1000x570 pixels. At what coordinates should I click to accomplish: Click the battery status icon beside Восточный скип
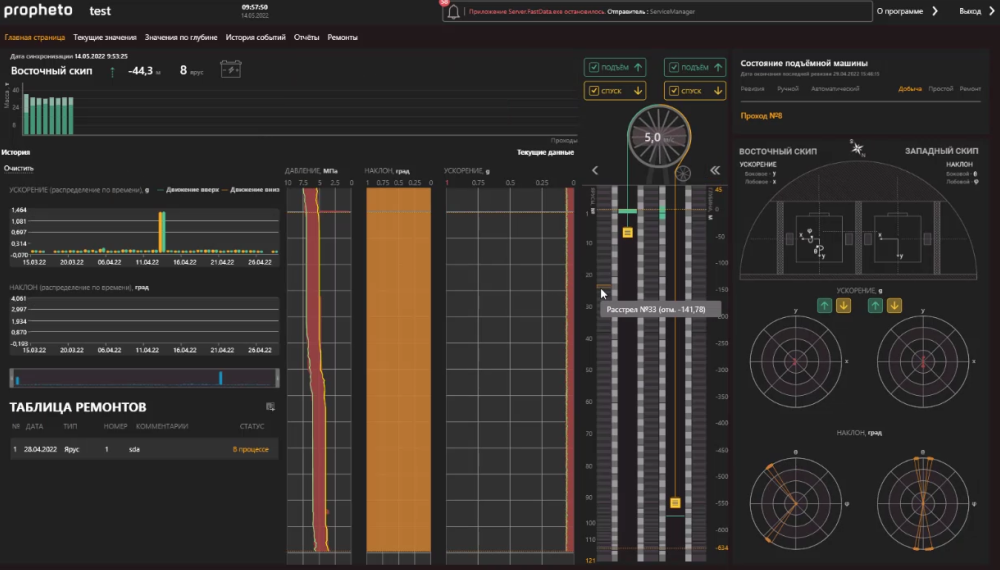click(231, 69)
